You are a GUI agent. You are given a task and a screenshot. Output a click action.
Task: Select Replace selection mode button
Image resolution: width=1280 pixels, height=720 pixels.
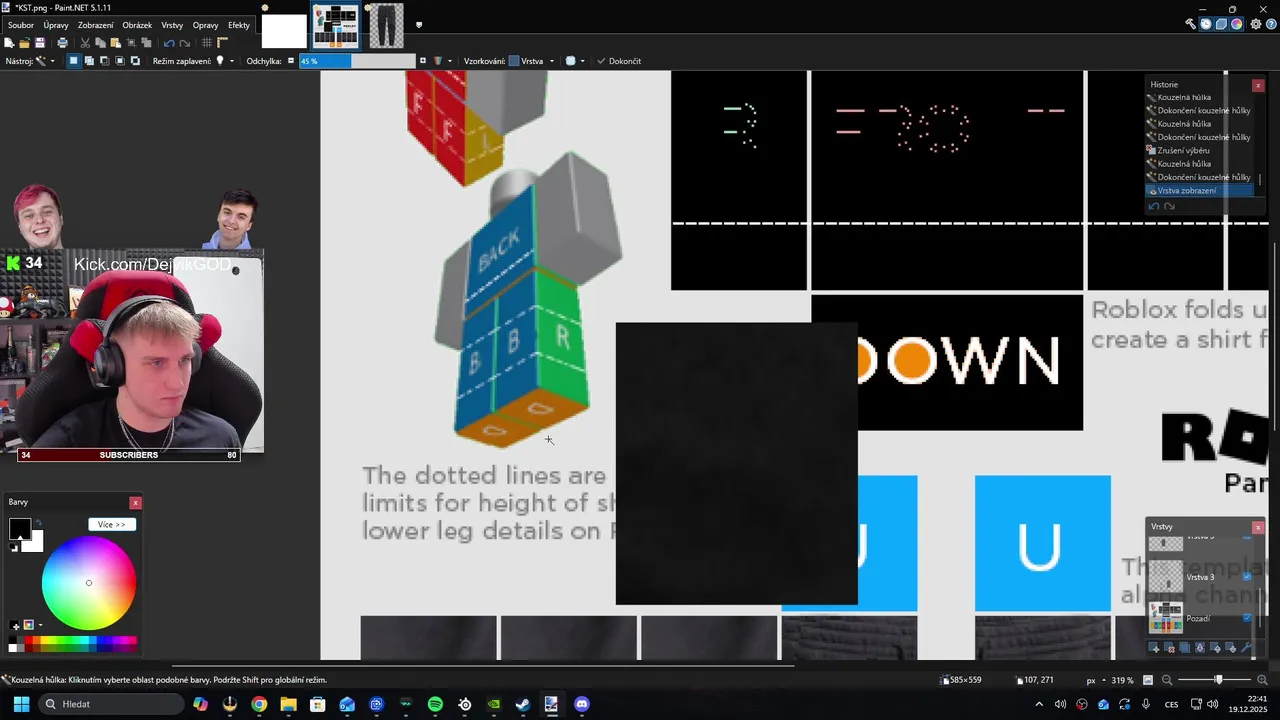point(73,61)
